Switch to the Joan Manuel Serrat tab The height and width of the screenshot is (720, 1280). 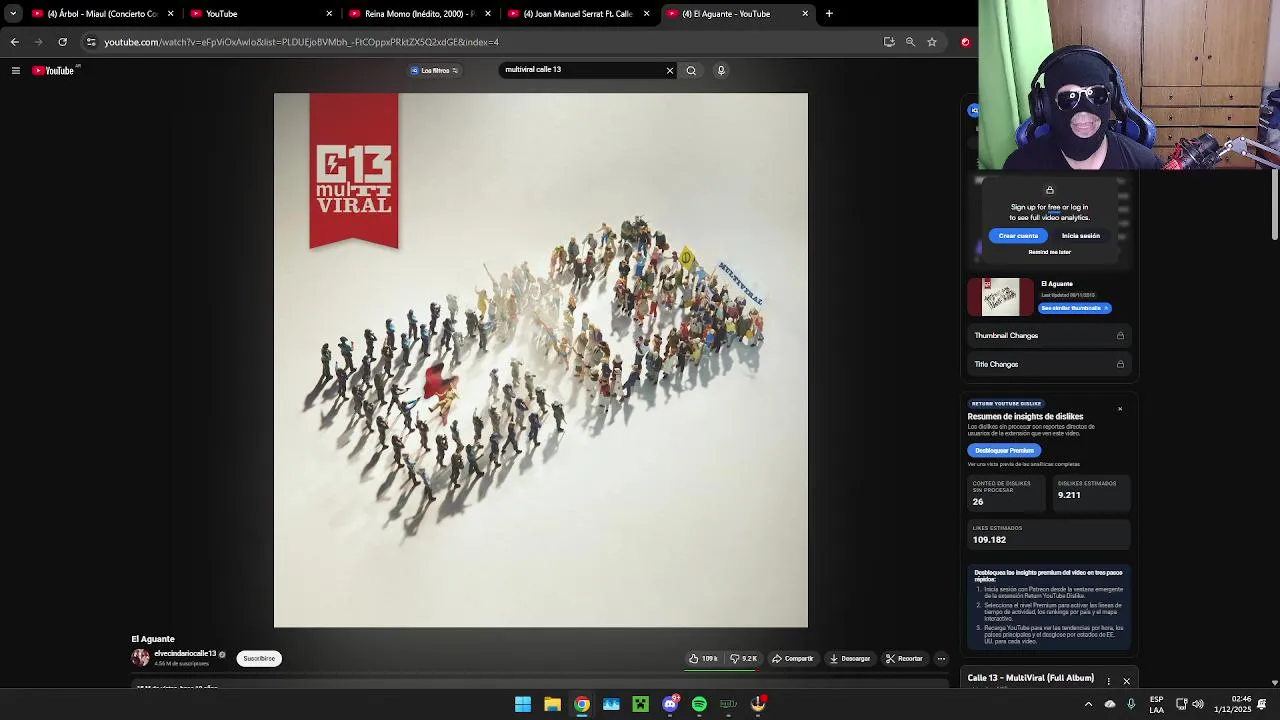tap(580, 13)
